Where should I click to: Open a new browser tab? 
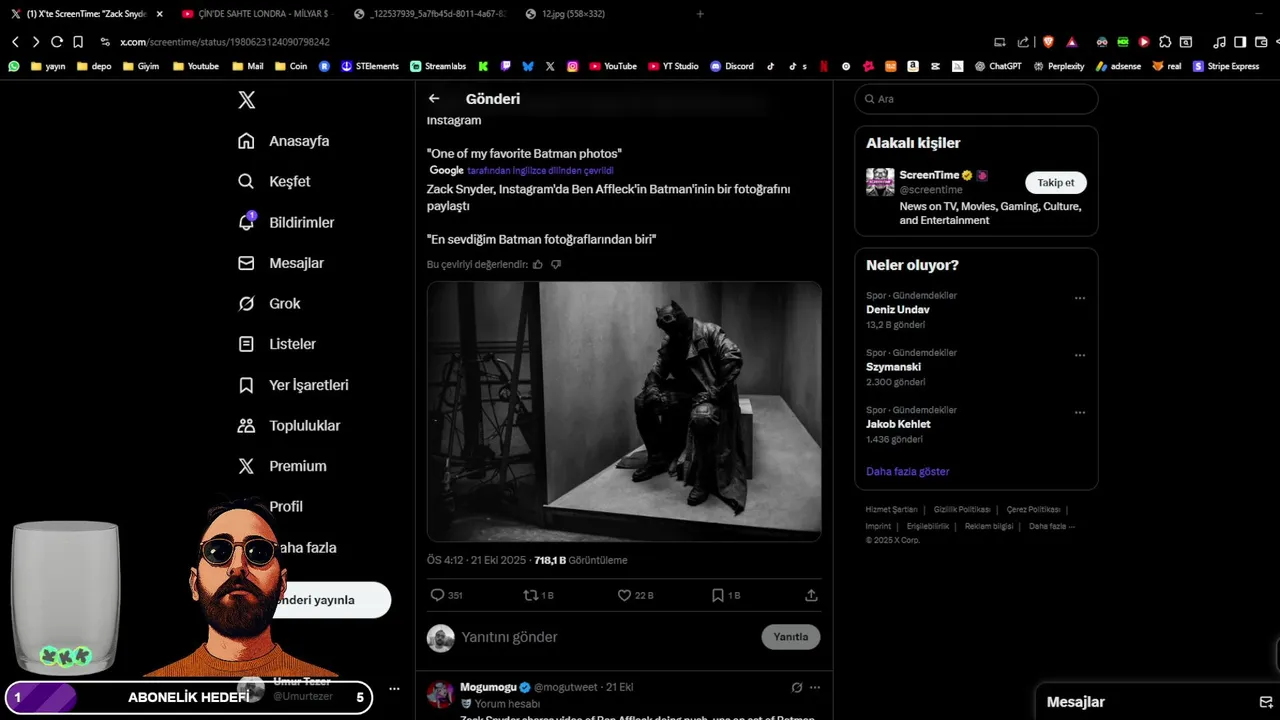click(x=700, y=14)
